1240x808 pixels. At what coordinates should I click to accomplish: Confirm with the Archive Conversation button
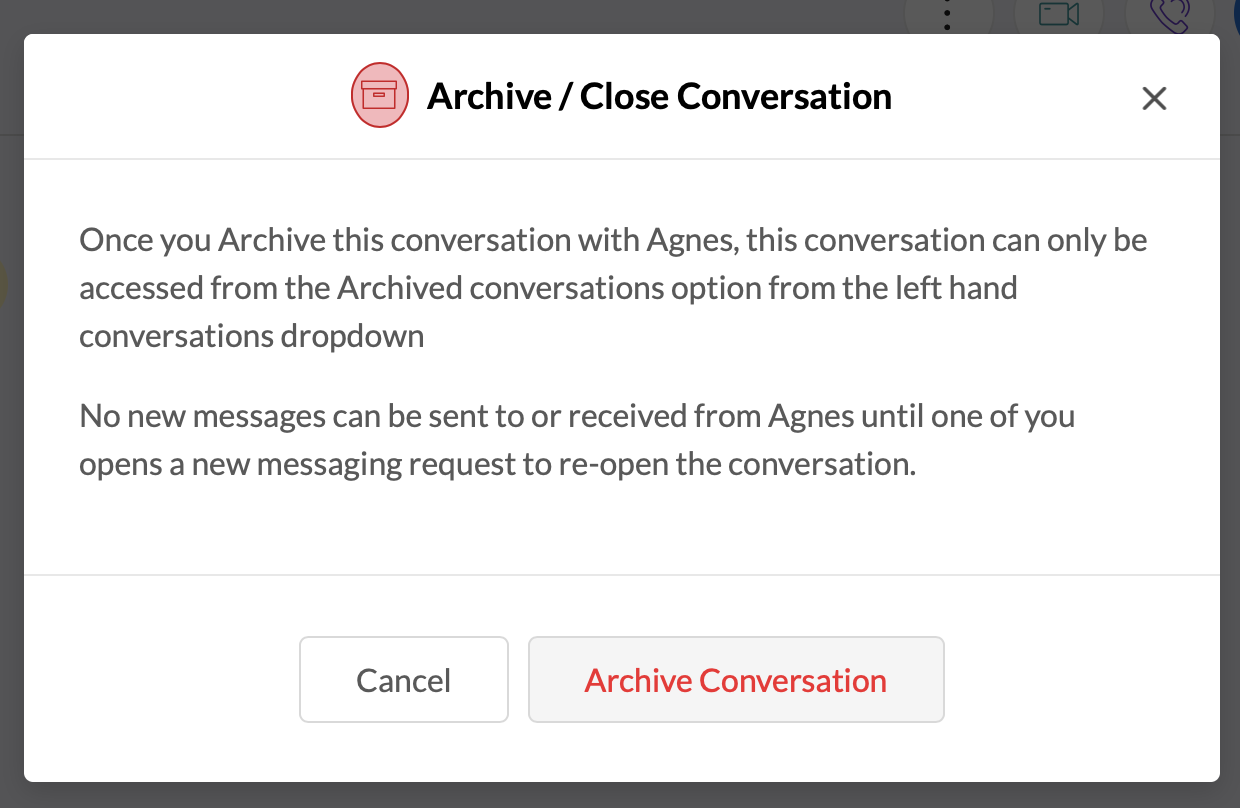(x=736, y=680)
